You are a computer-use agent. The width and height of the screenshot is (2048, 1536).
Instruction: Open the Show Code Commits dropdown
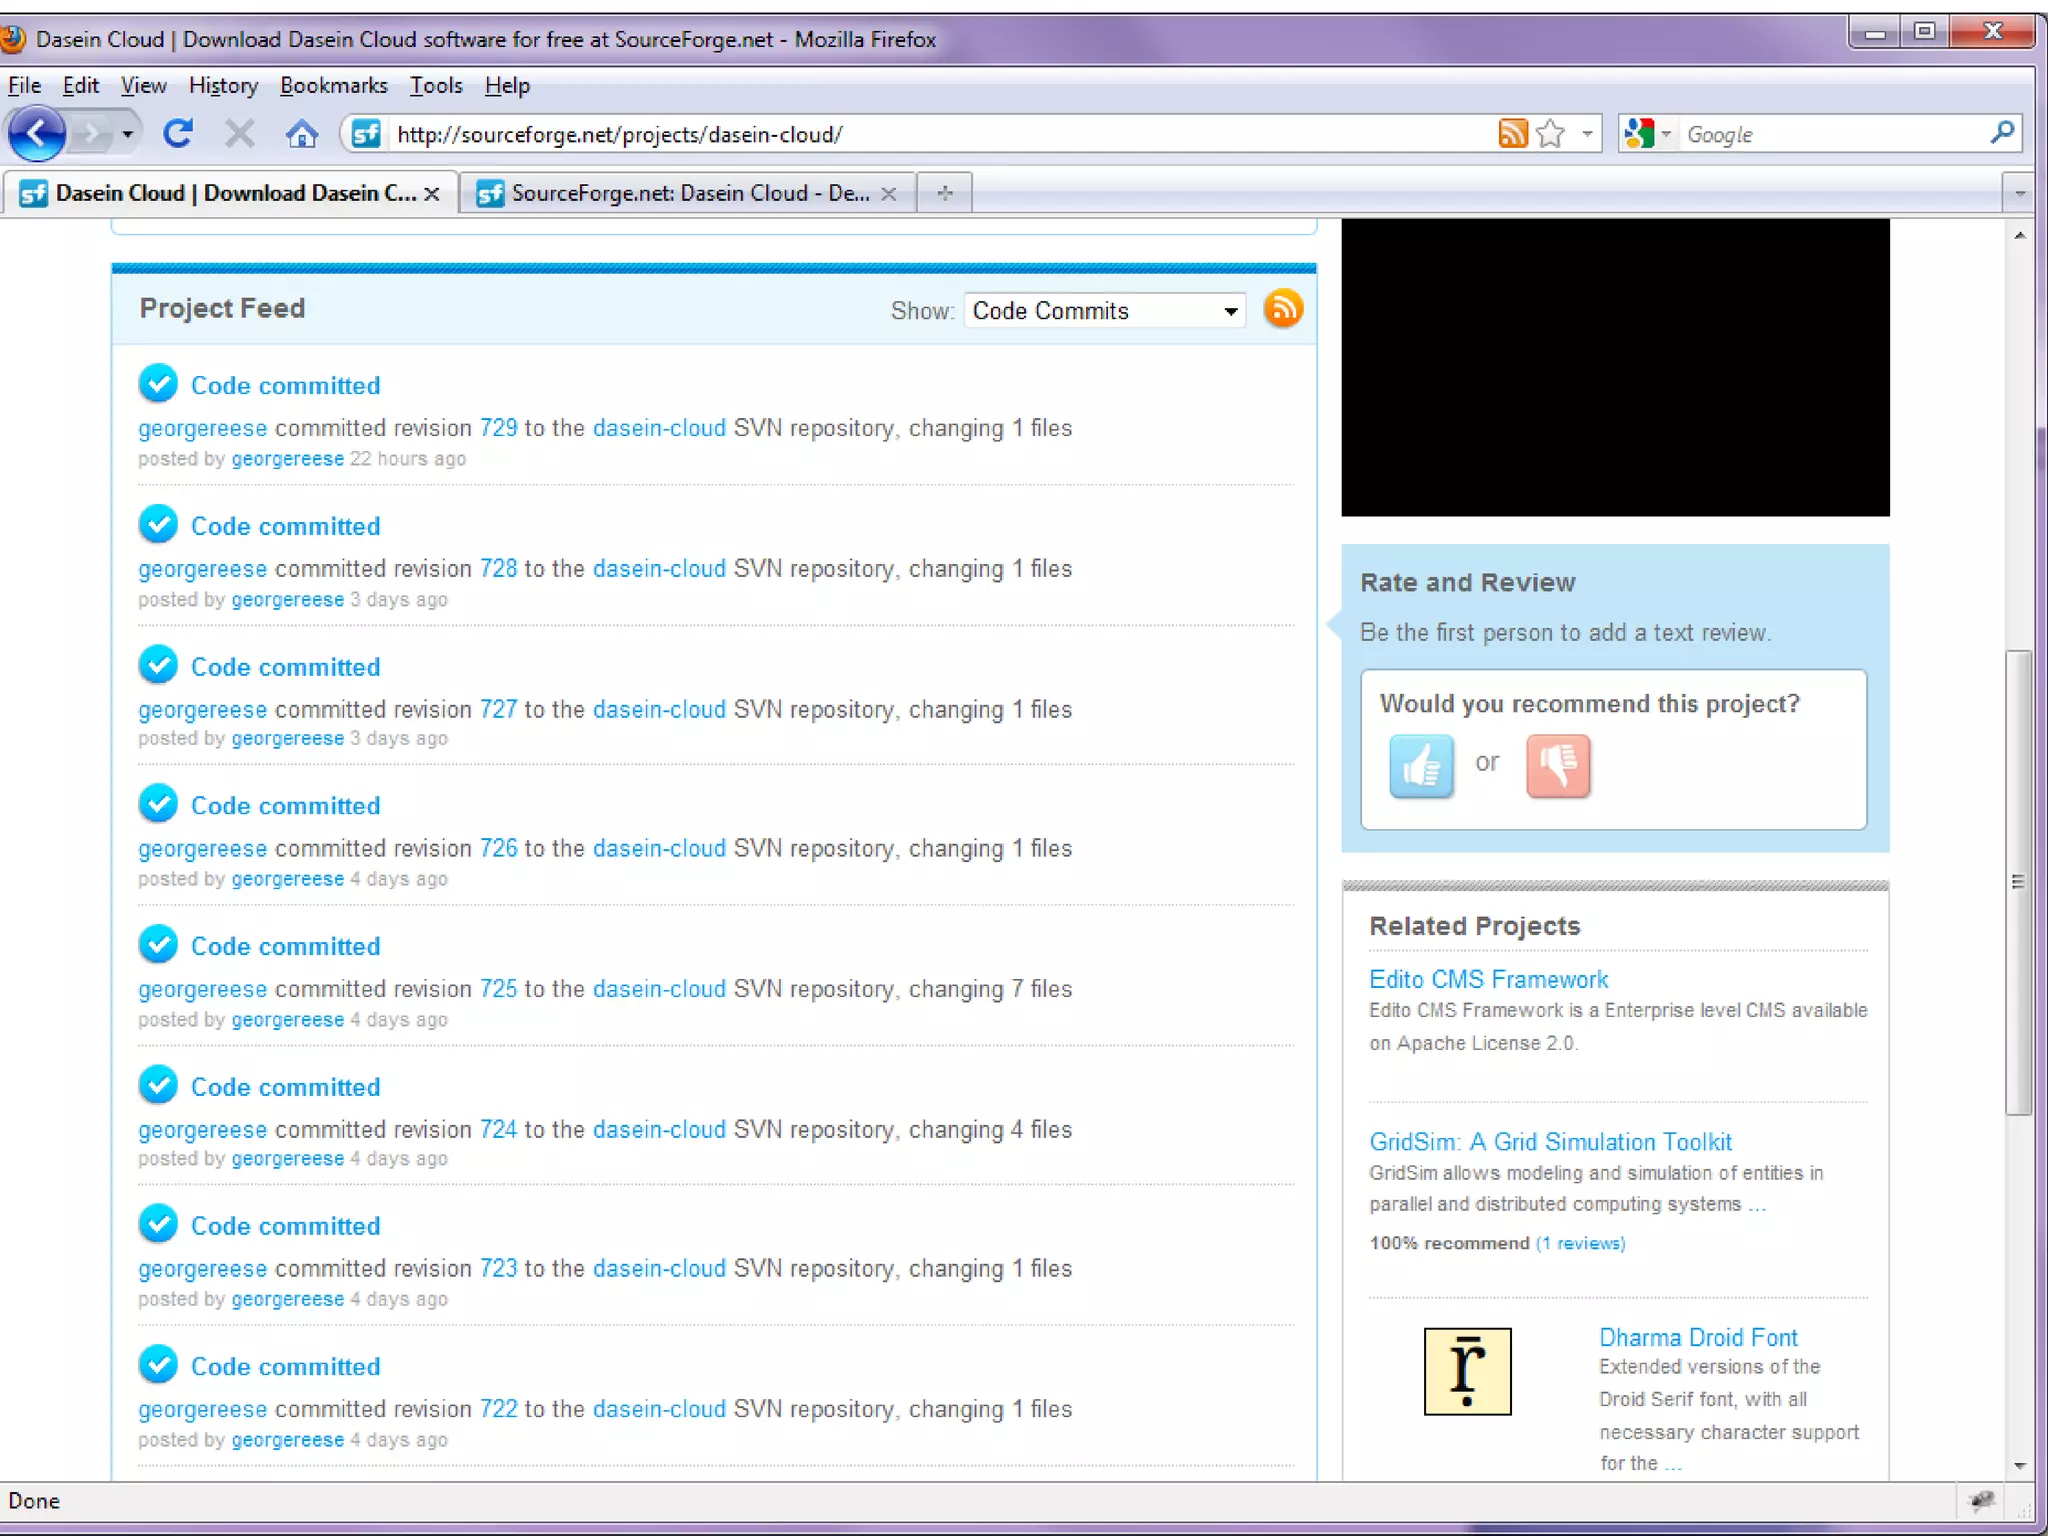(1104, 311)
